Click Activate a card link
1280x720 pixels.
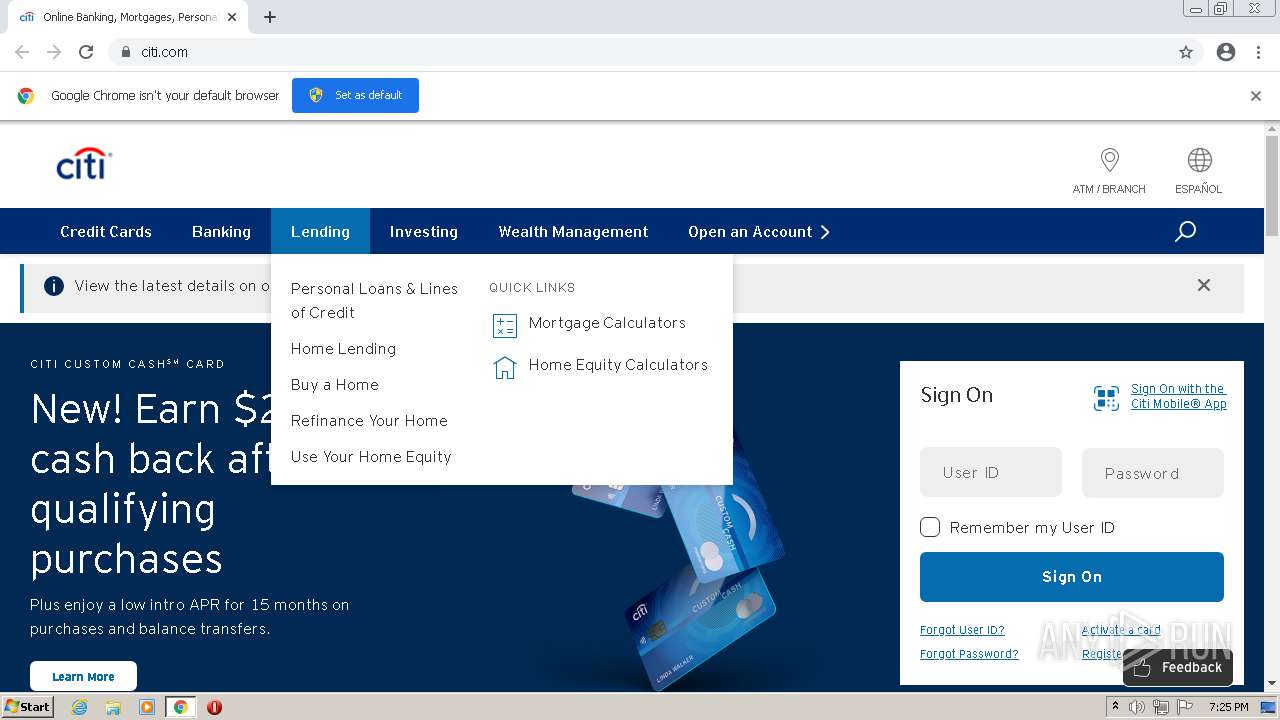click(1121, 630)
